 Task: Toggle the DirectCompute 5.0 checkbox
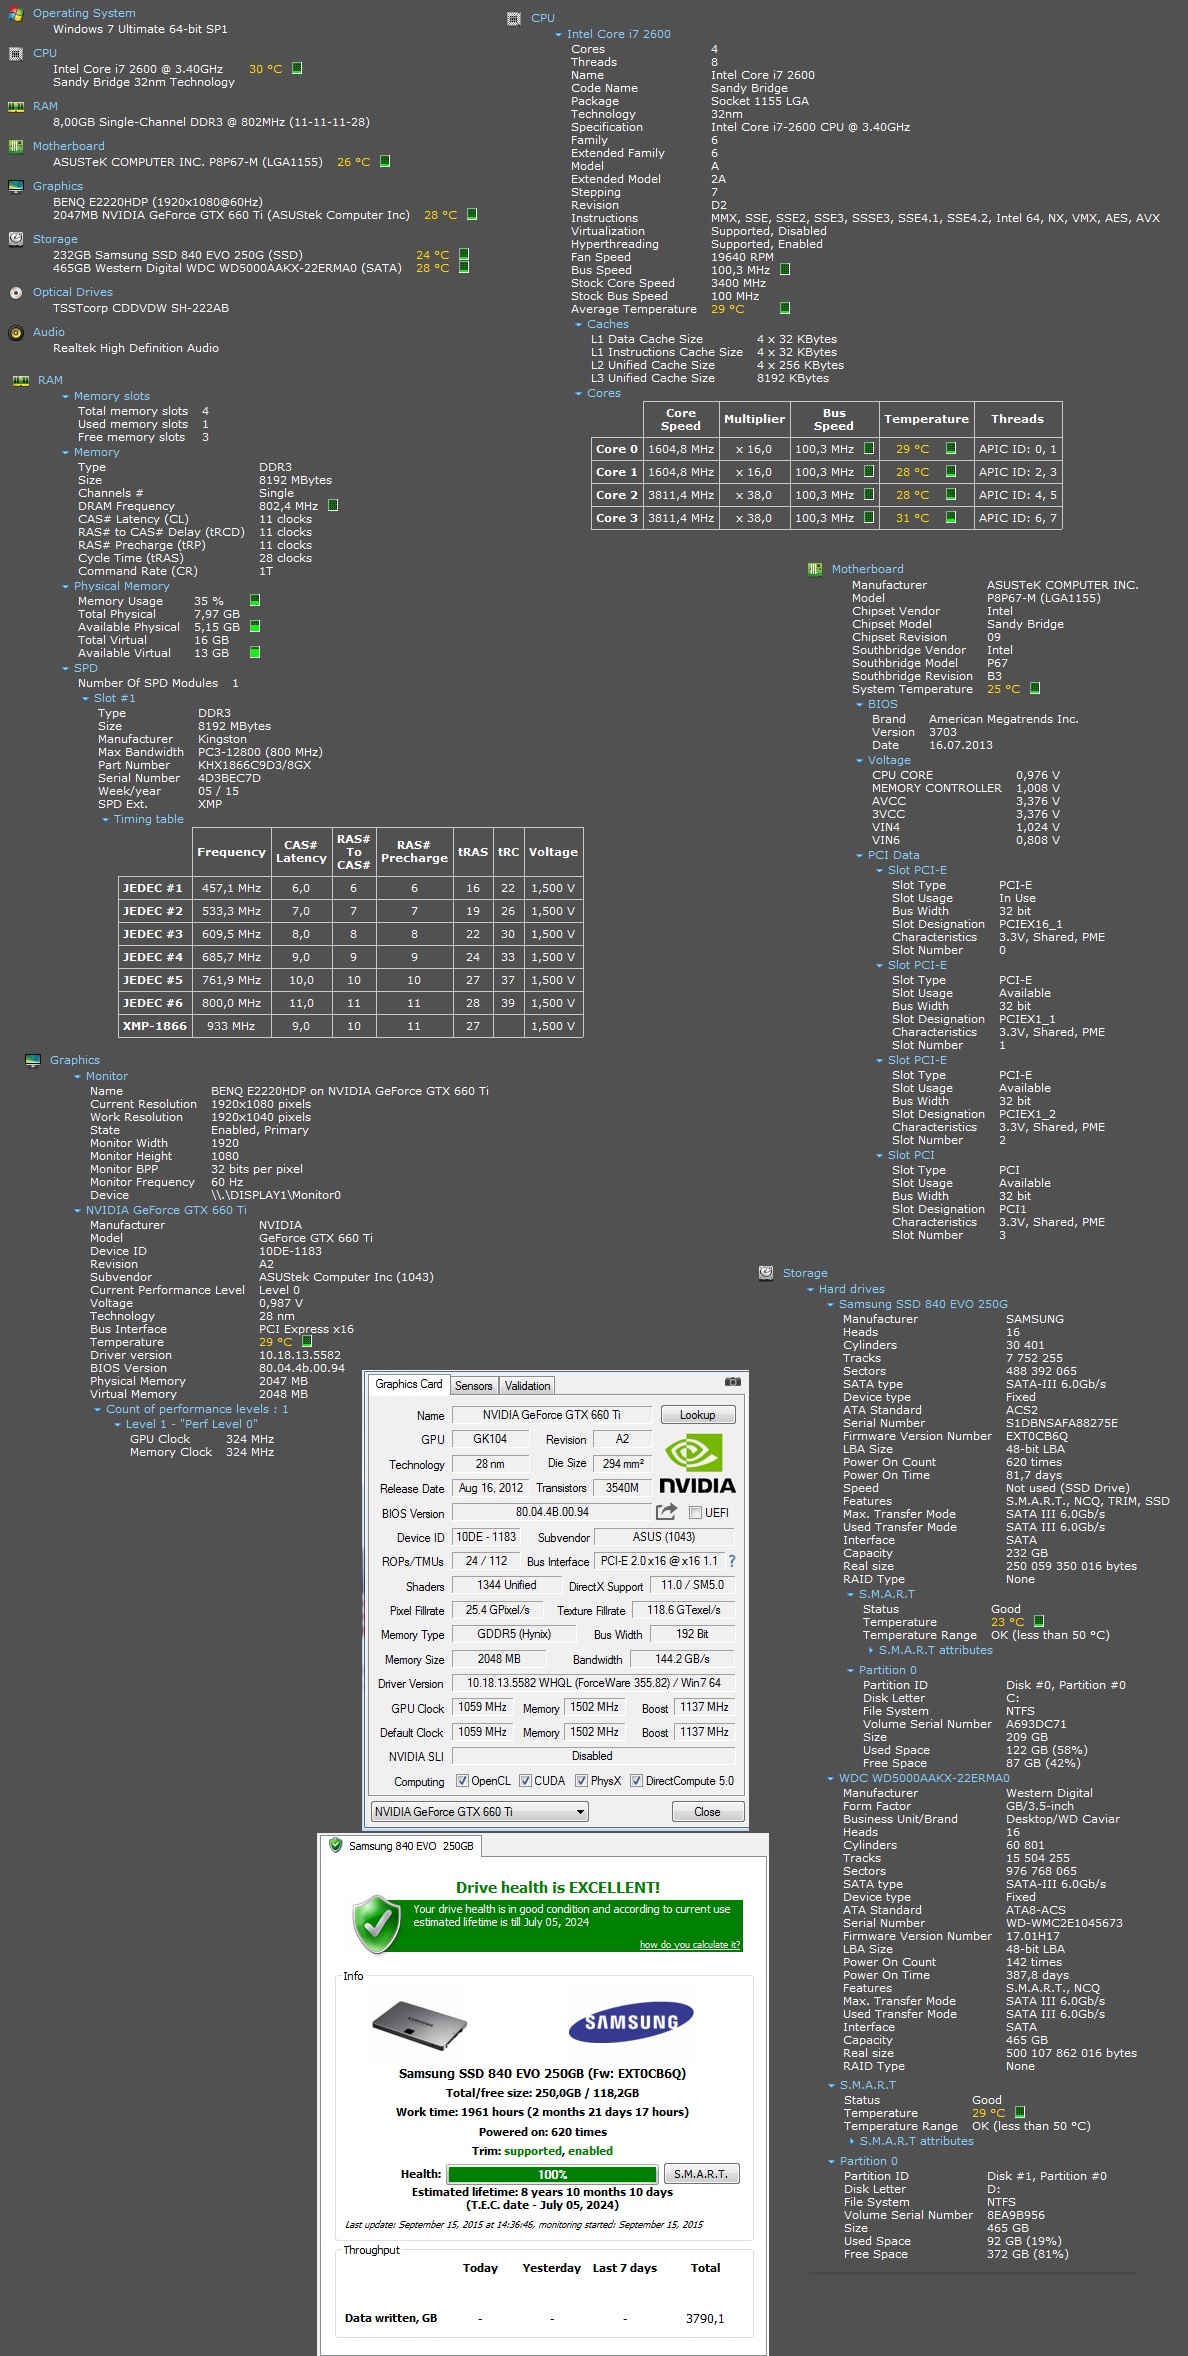[636, 1781]
